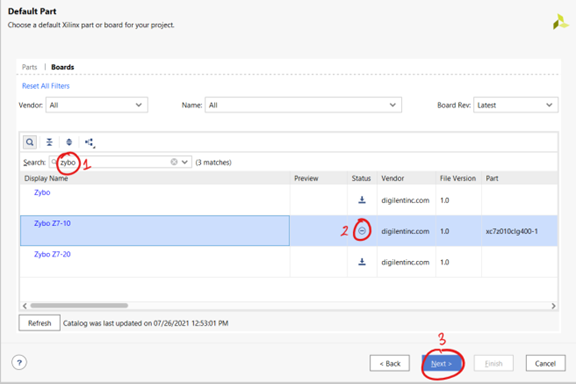Download the Zybo Z7-20 board files

[362, 262]
